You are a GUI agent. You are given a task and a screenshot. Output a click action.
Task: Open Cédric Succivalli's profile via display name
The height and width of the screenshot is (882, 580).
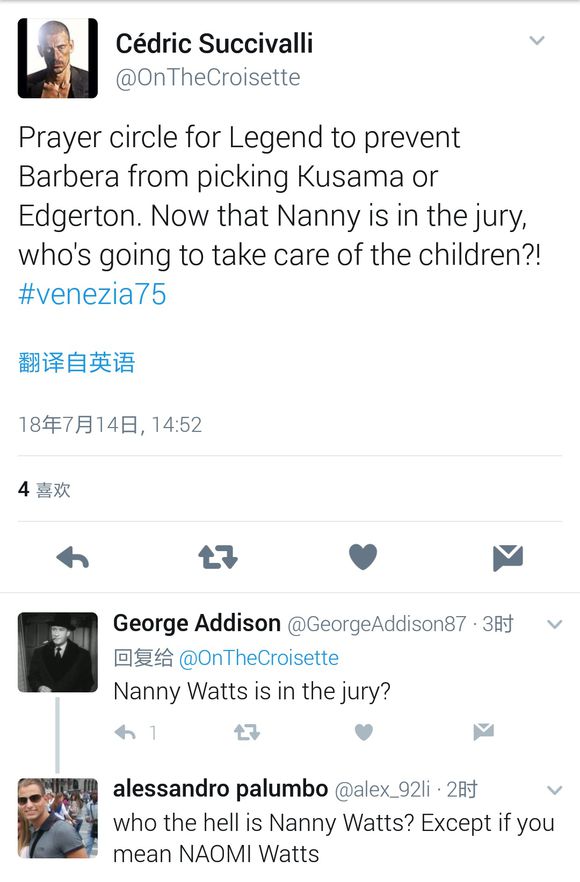pos(214,43)
